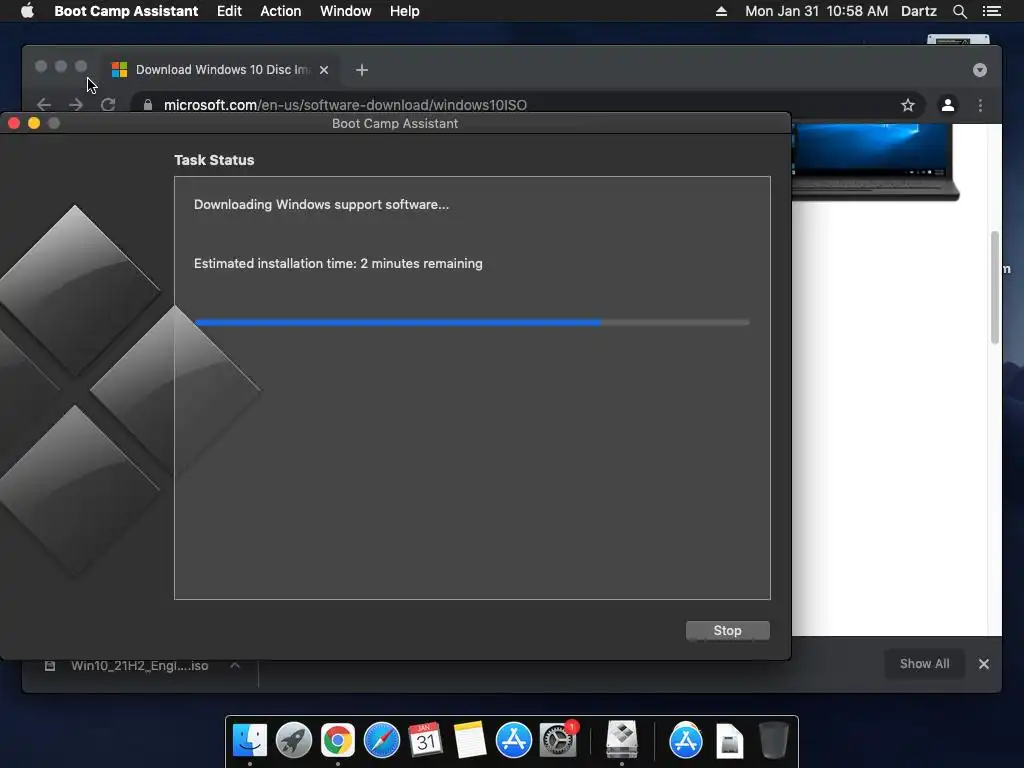
Task: Click the download progress bar
Action: point(472,322)
